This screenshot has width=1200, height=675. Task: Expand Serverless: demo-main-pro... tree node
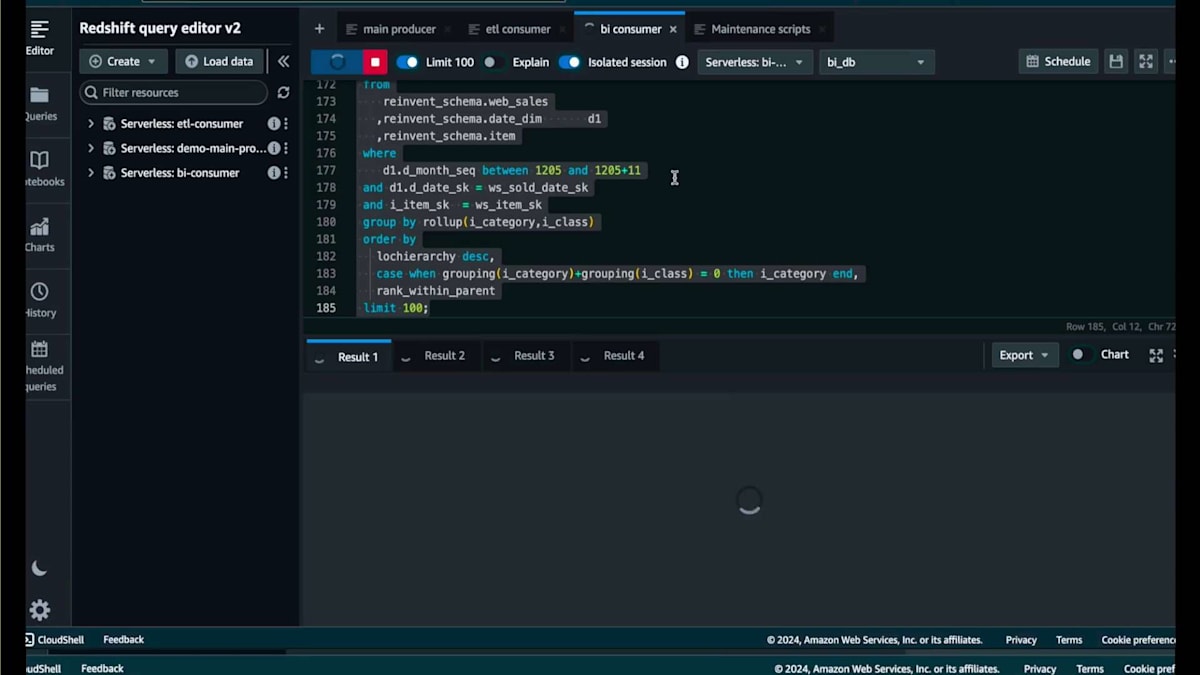coord(91,148)
